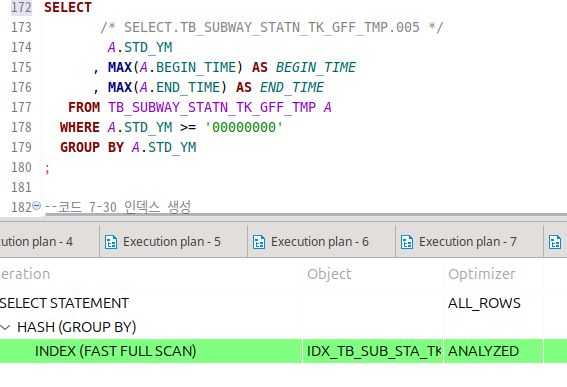The image size is (567, 387).
Task: Collapse the HASH (GROUP BY) node
Action: pos(5,328)
